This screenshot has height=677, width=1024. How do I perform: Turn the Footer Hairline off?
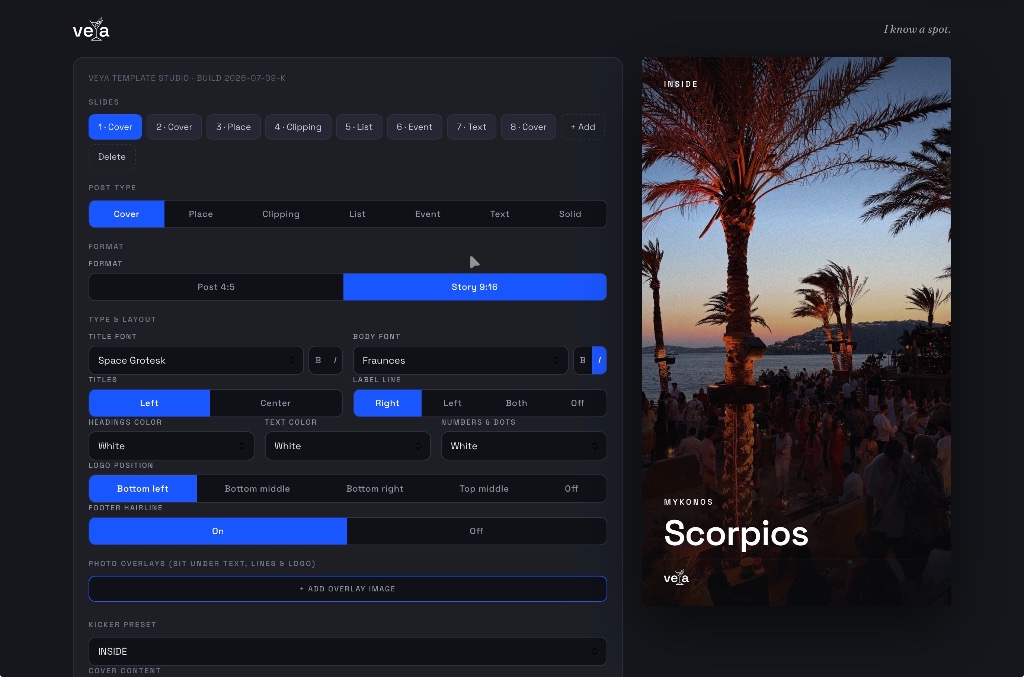coord(476,531)
